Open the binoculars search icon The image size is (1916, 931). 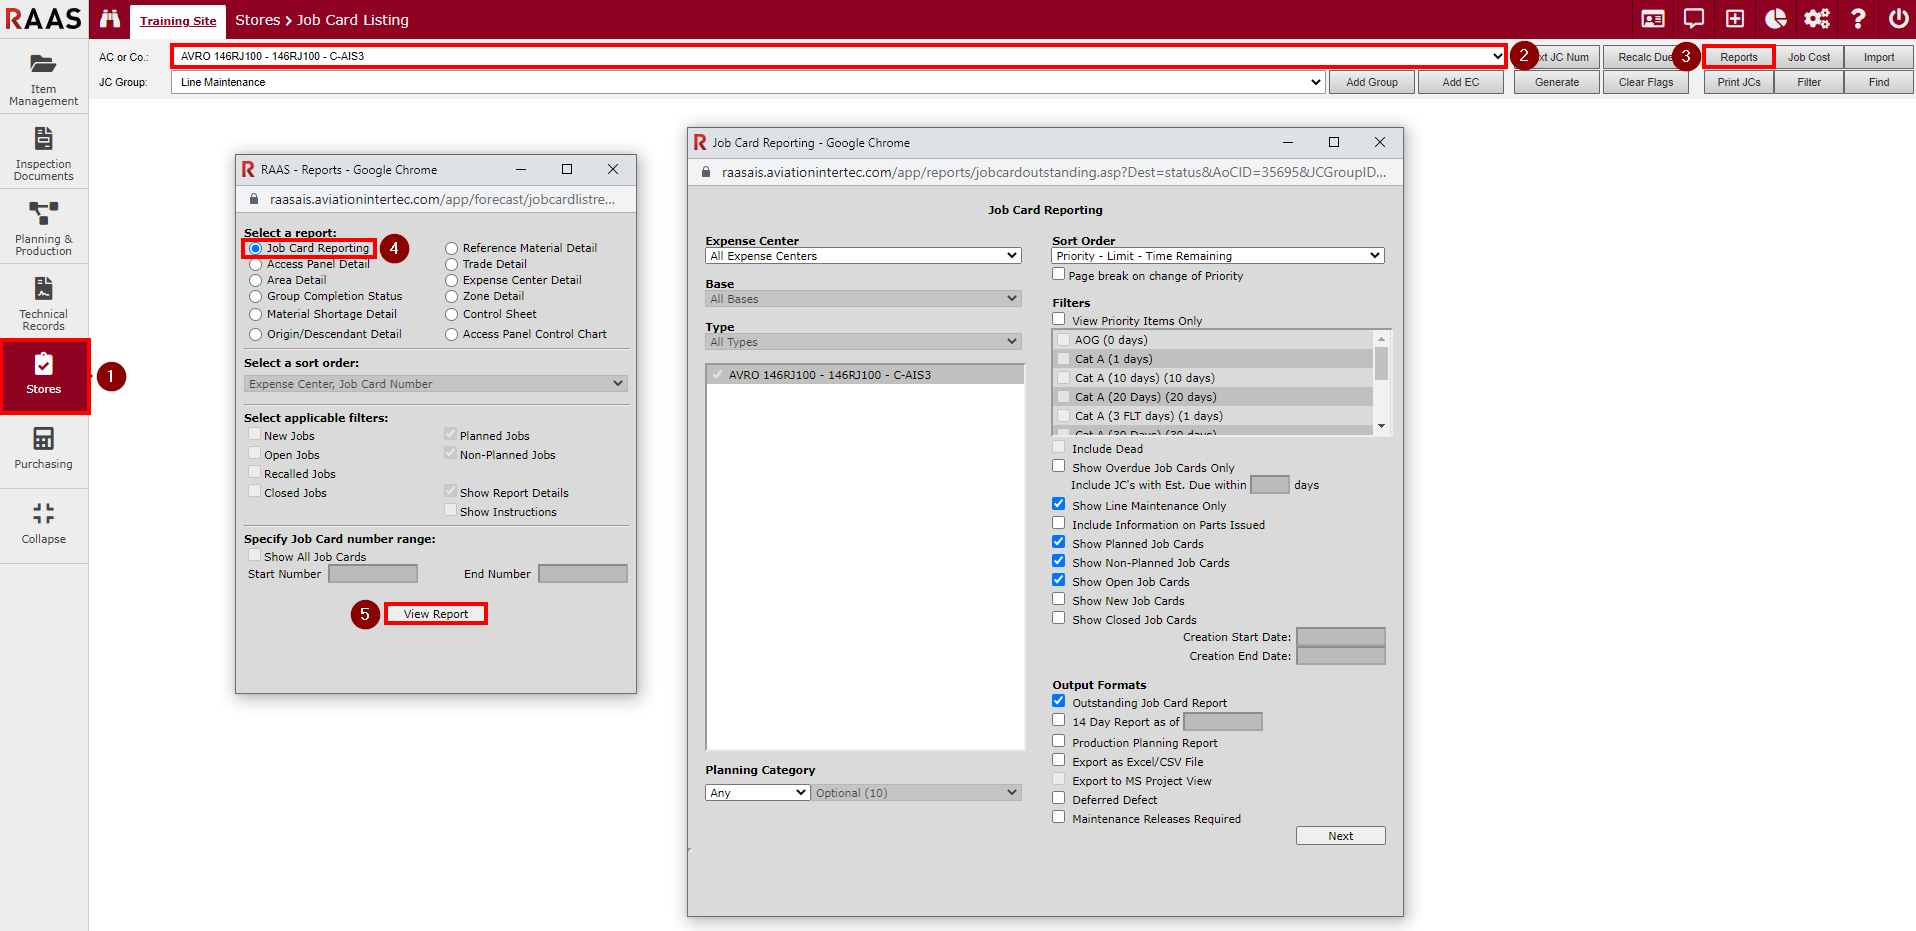110,19
